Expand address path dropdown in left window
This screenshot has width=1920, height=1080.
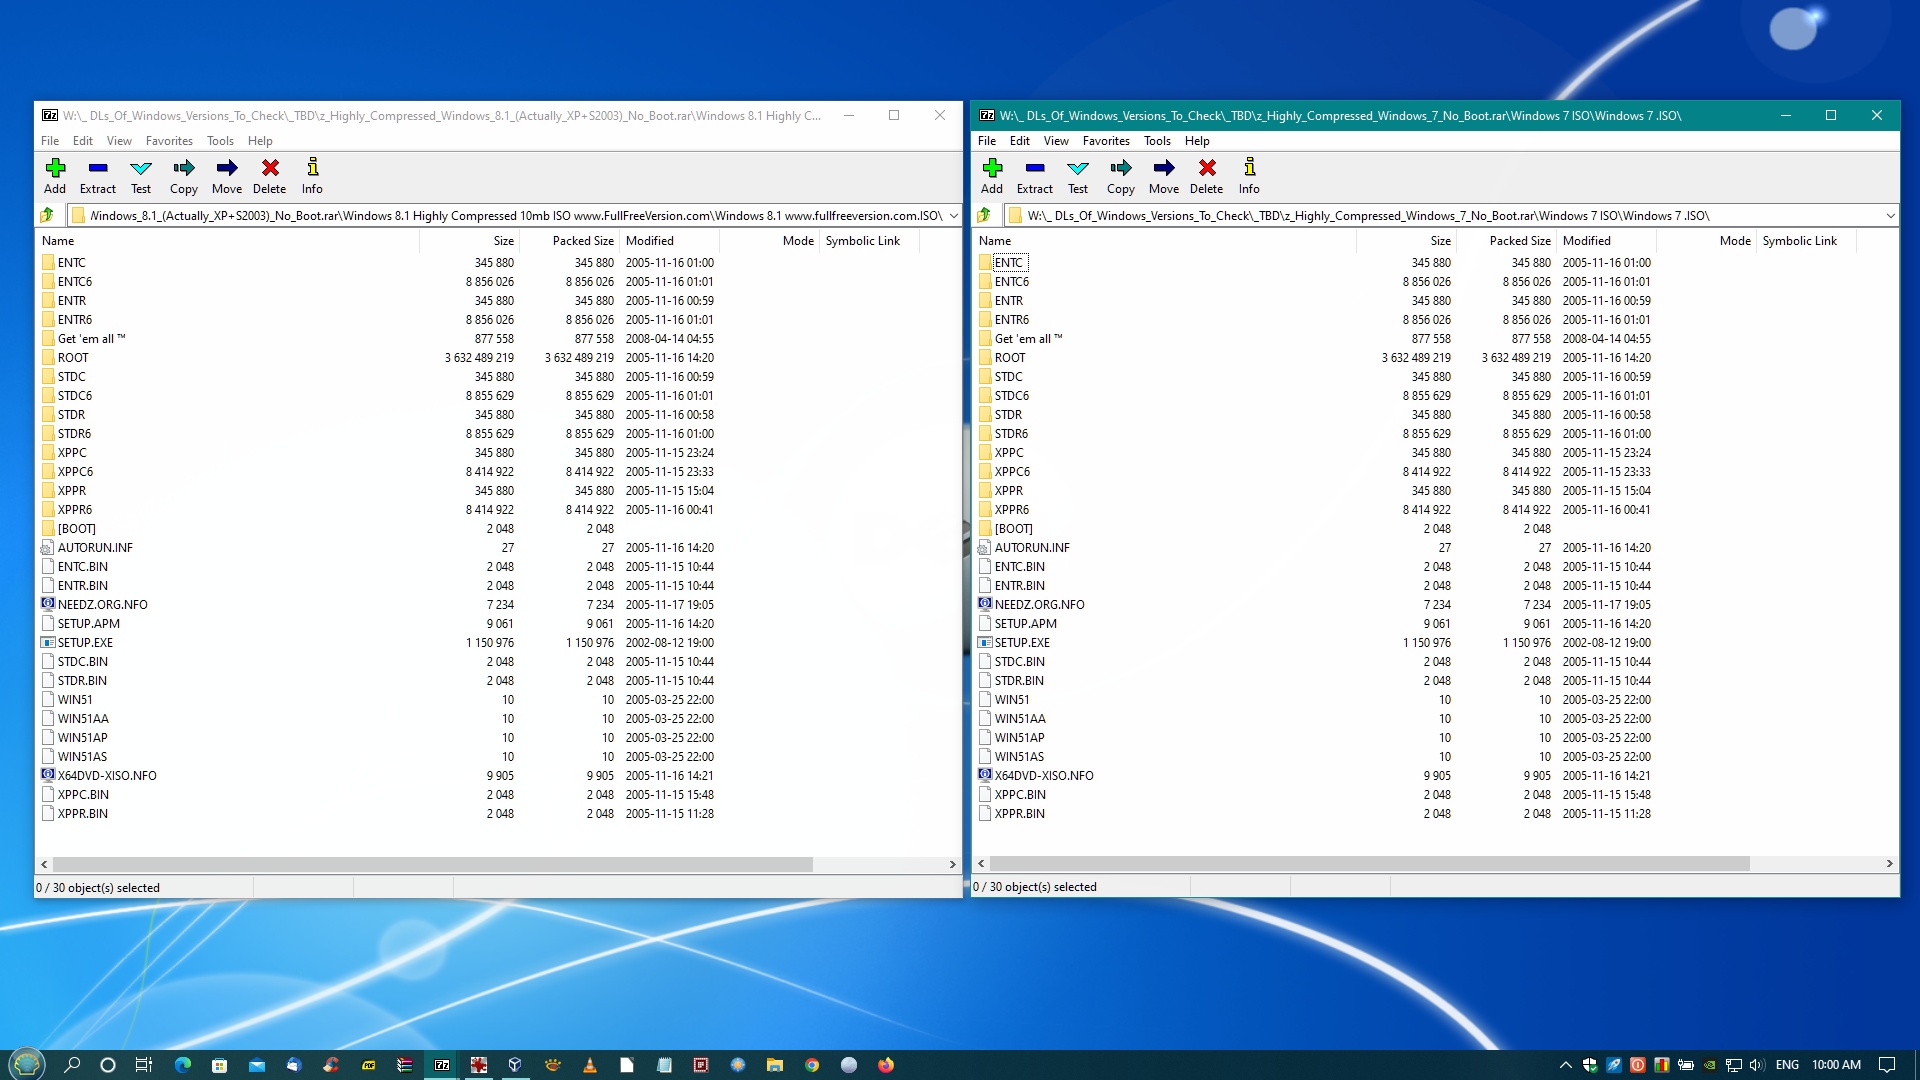(953, 215)
